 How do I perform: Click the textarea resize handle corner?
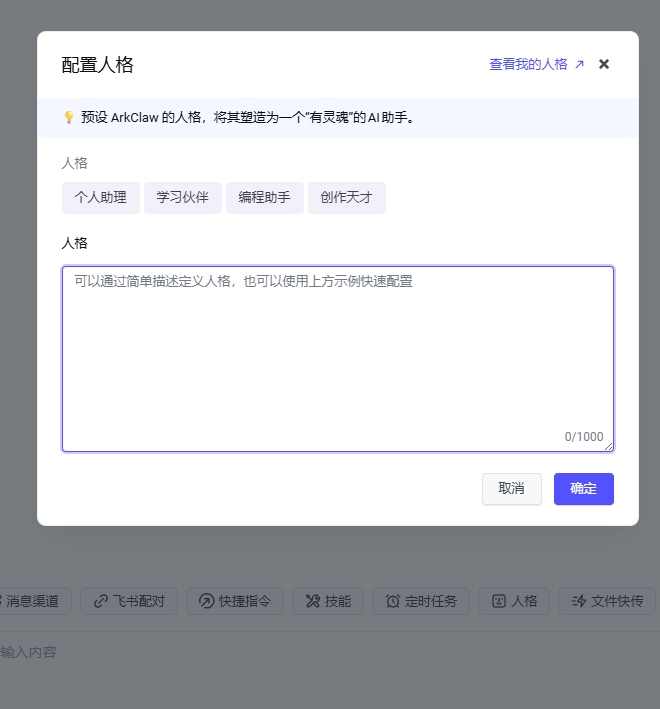[x=608, y=447]
